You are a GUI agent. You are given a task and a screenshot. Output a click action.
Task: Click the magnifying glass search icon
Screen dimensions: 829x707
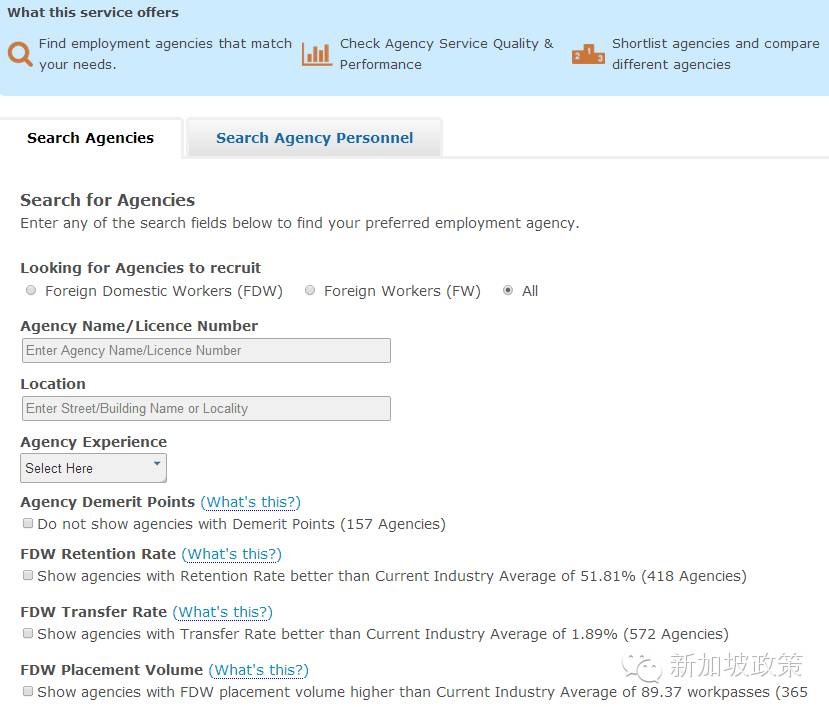pyautogui.click(x=20, y=54)
